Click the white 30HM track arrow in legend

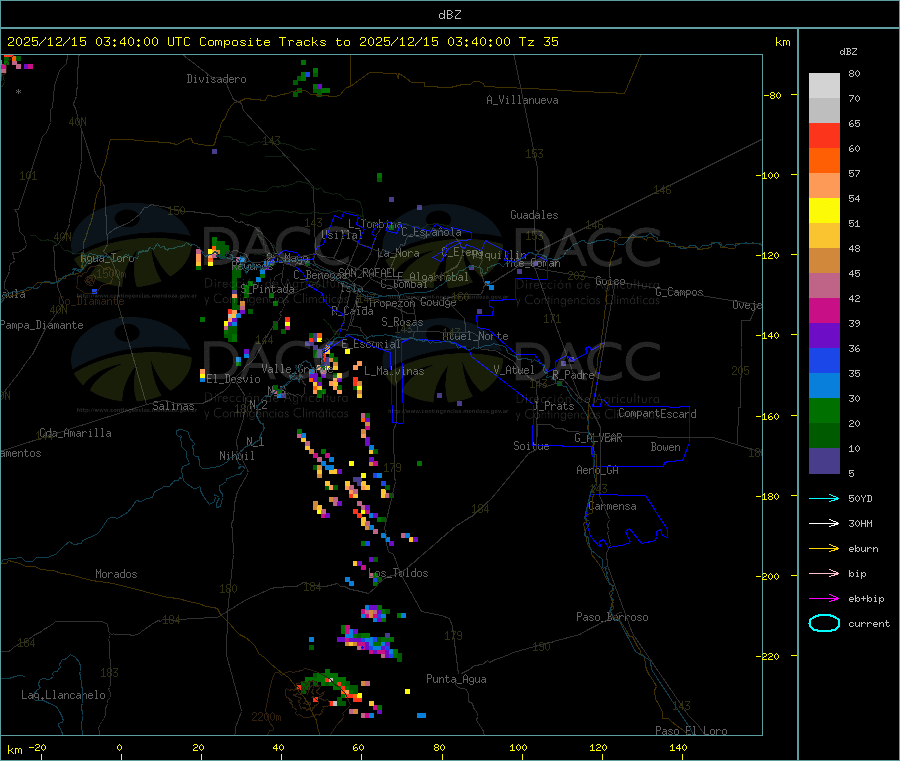824,523
